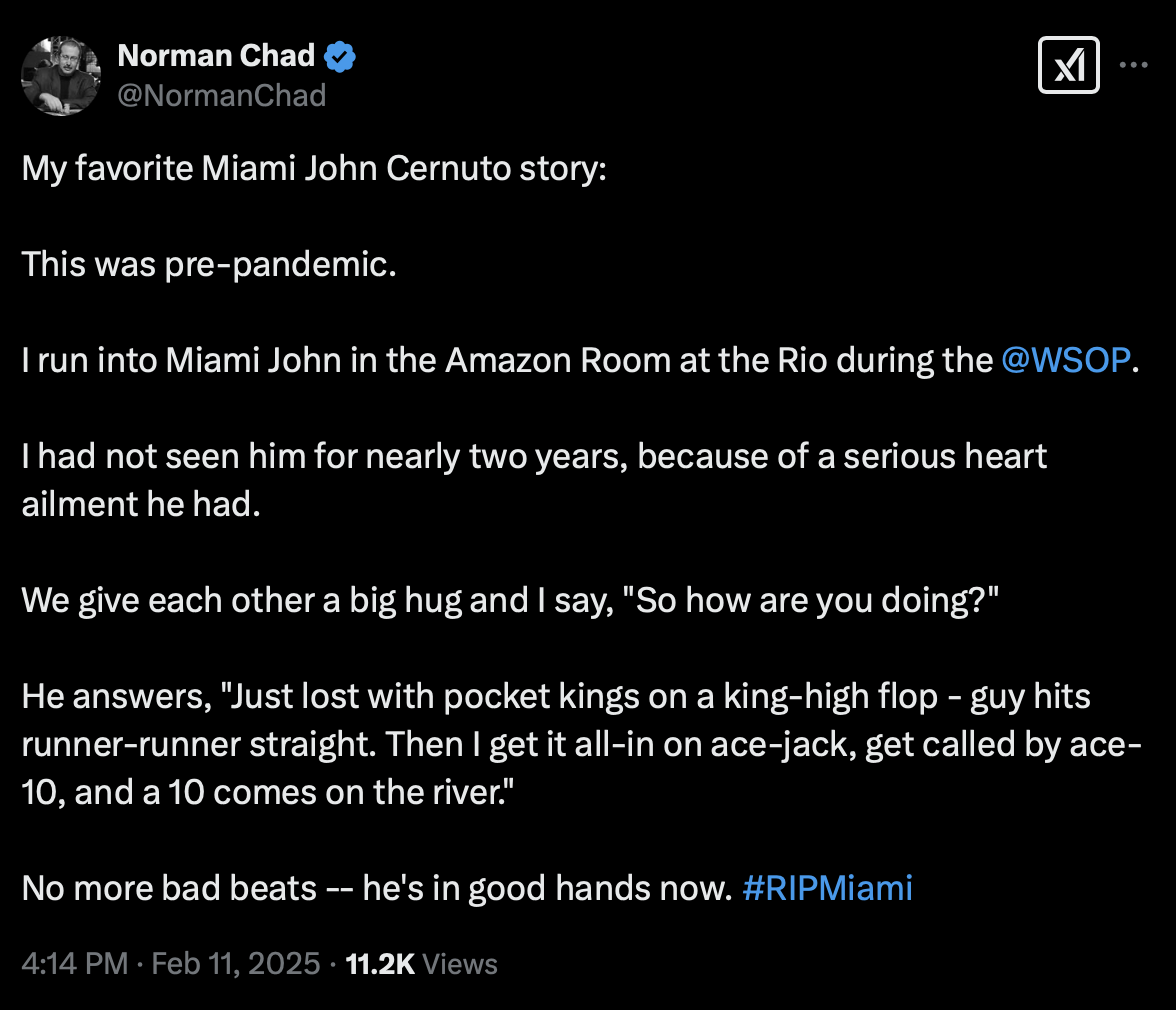Open the three-dot more options menu
The height and width of the screenshot is (1010, 1176).
(x=1134, y=64)
